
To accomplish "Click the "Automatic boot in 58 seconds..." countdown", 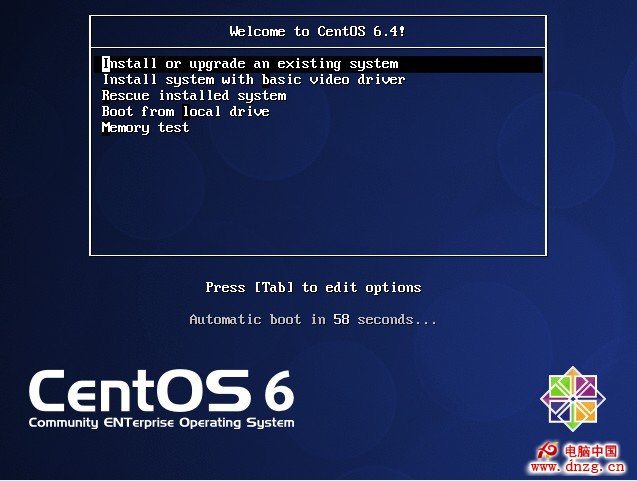I will 313,320.
